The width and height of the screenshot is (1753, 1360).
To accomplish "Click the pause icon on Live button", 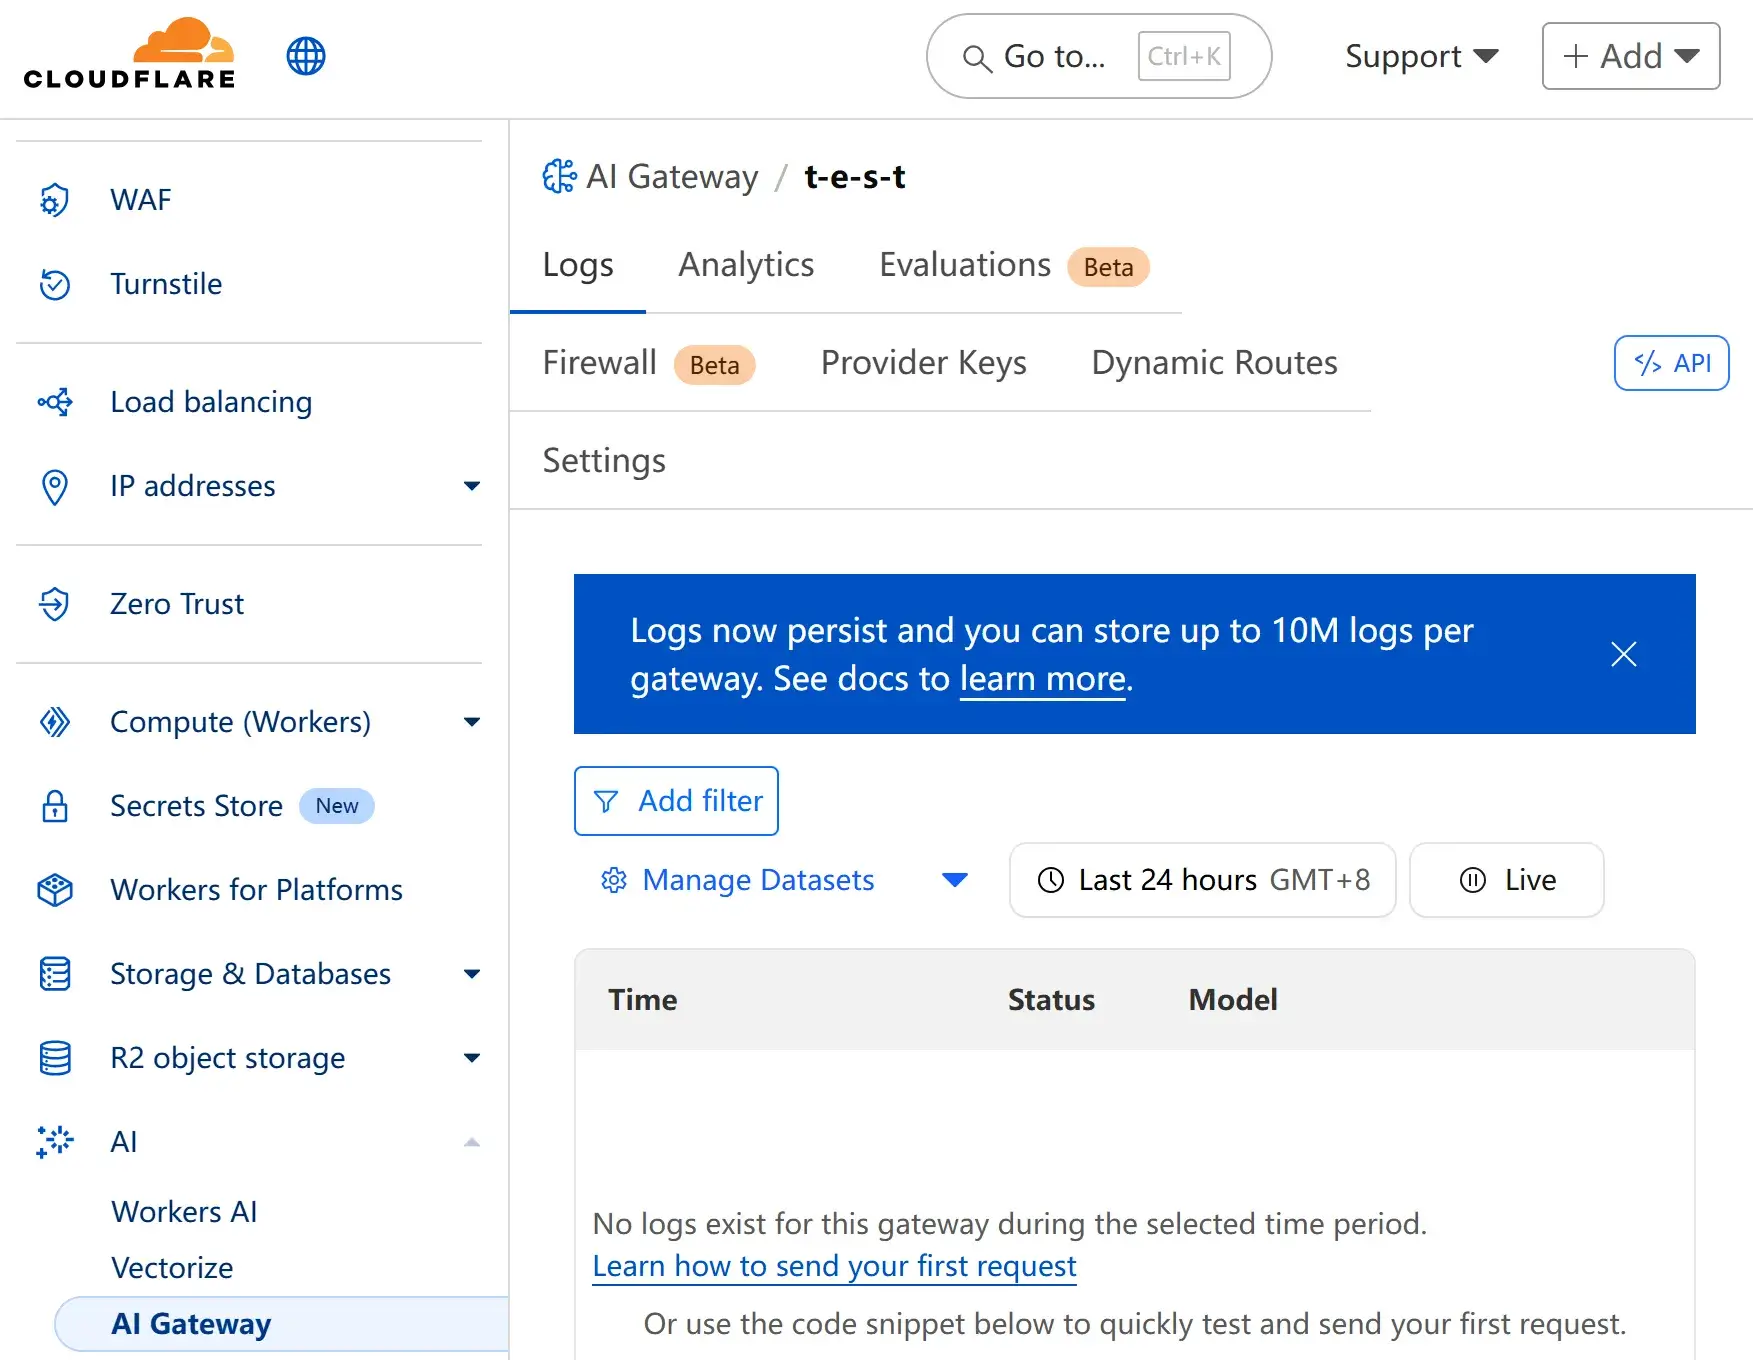I will 1473,880.
